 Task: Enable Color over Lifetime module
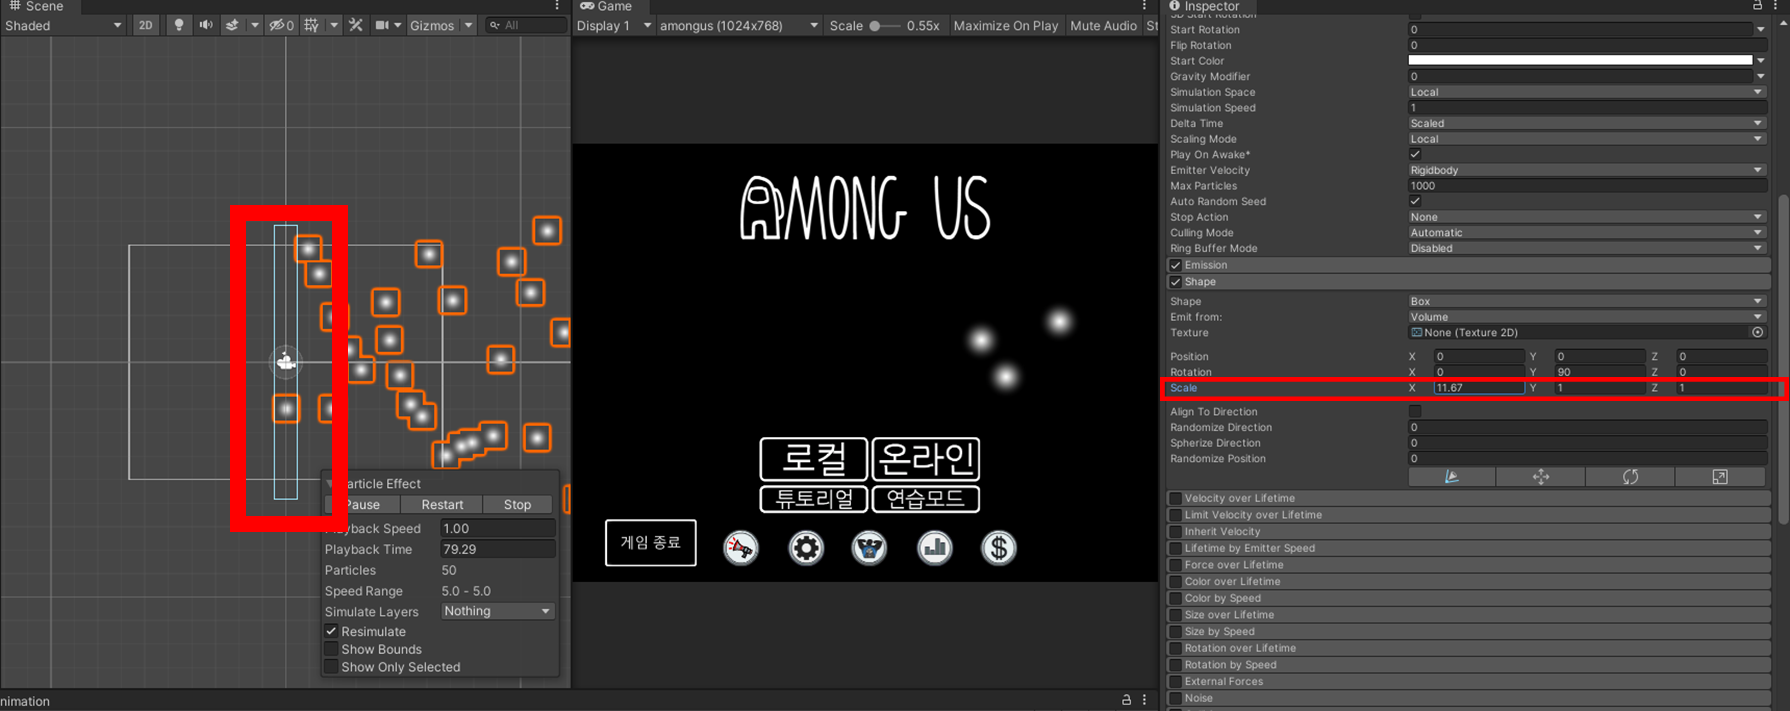[1175, 581]
